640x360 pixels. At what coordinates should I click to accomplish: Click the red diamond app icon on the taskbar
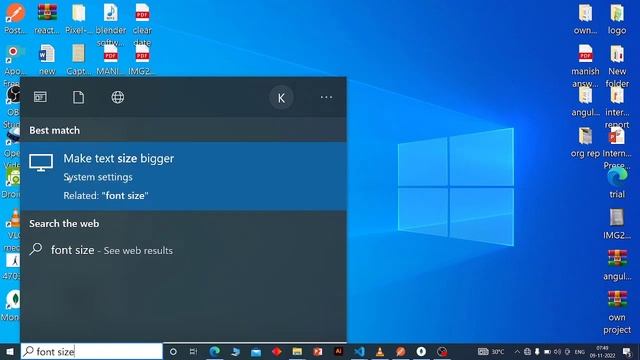tap(276, 351)
